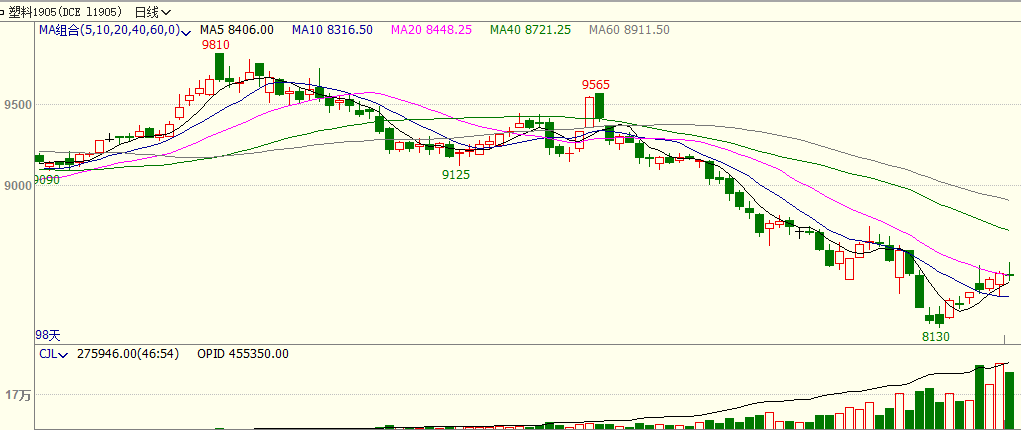Click the 98天 day count label
Image resolution: width=1021 pixels, height=430 pixels.
click(x=47, y=335)
